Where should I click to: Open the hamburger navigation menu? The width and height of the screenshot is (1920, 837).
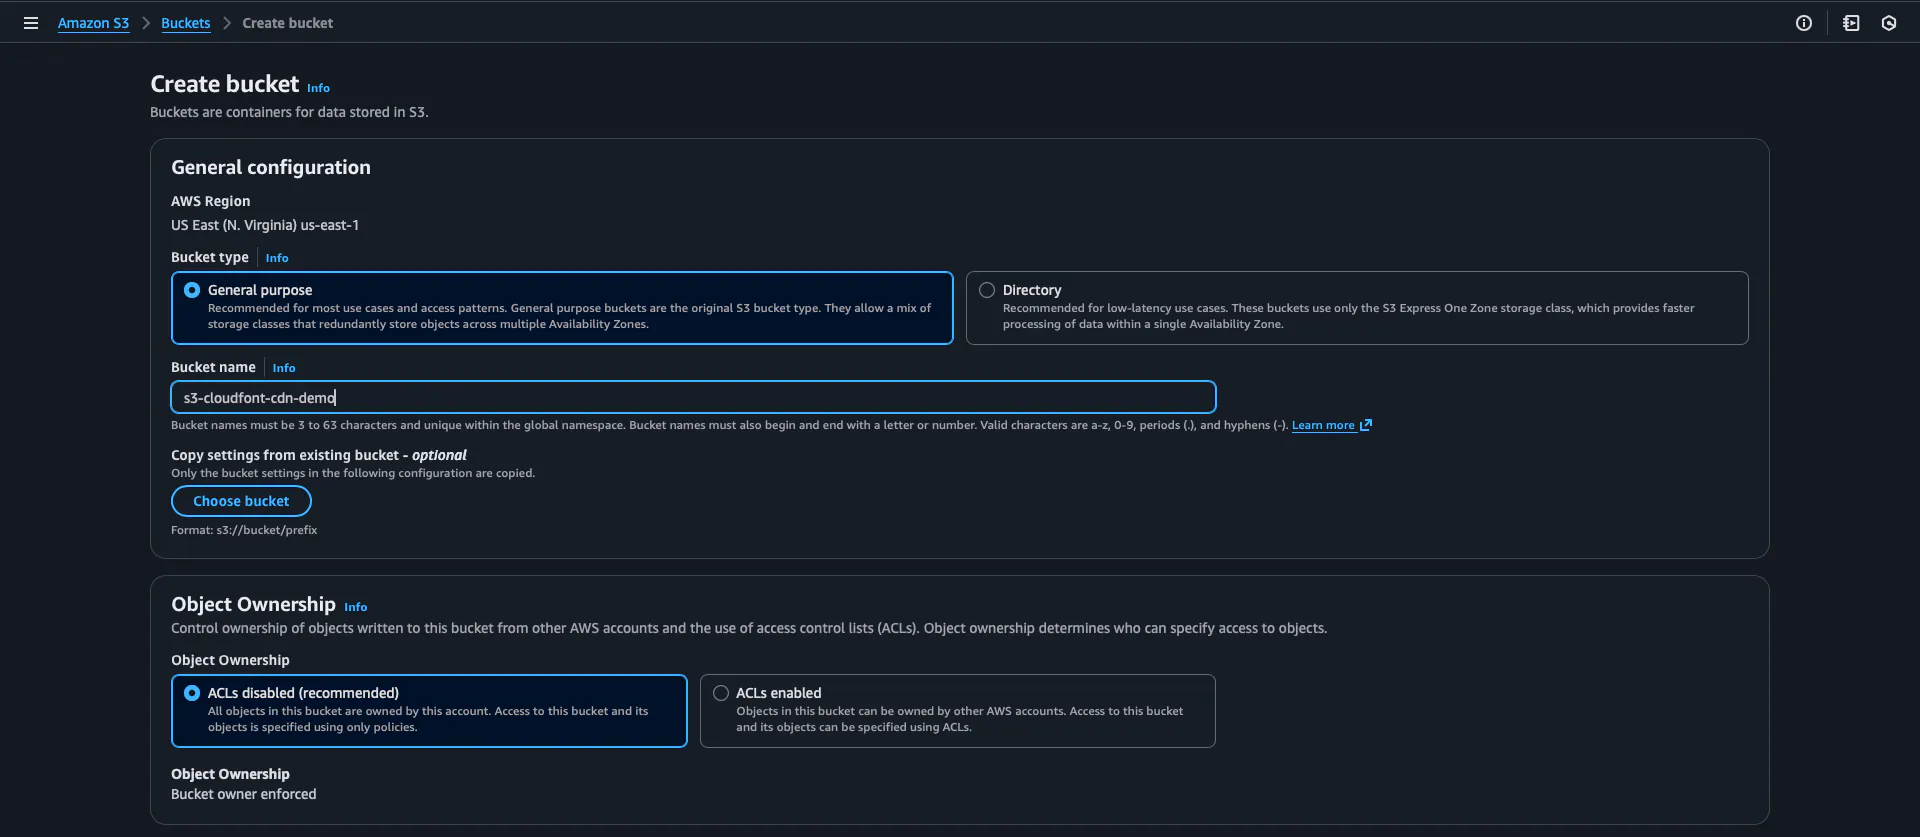click(x=31, y=23)
